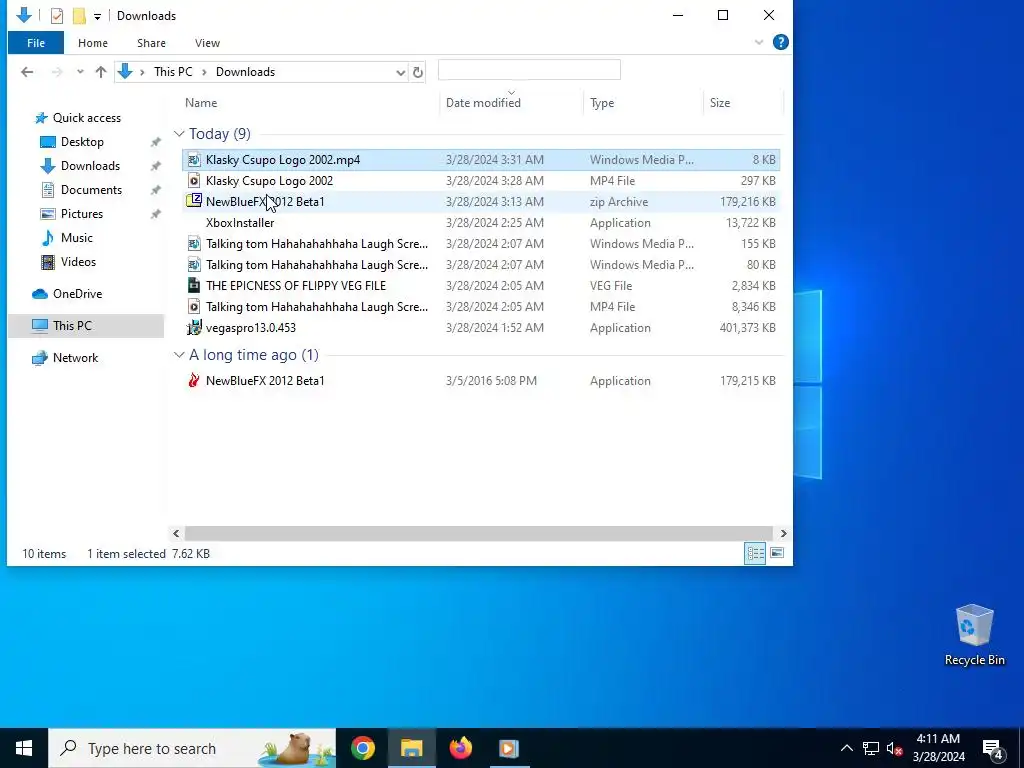Open Videos in the navigation pane
Viewport: 1024px width, 768px height.
(78, 262)
